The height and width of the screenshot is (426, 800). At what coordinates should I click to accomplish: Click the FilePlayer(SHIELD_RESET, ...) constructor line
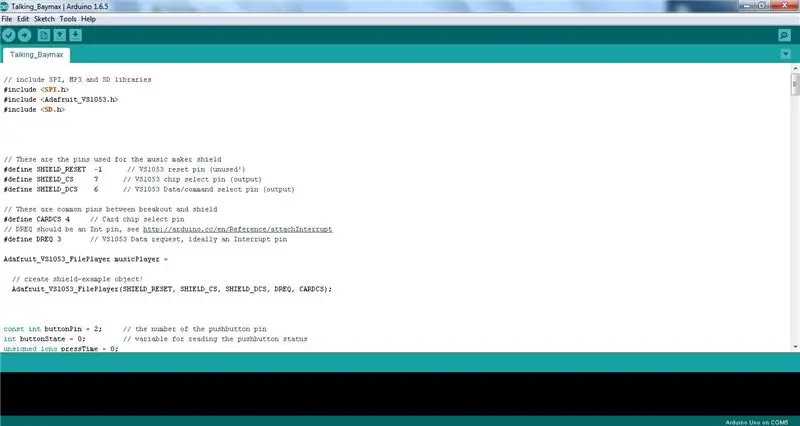[172, 289]
